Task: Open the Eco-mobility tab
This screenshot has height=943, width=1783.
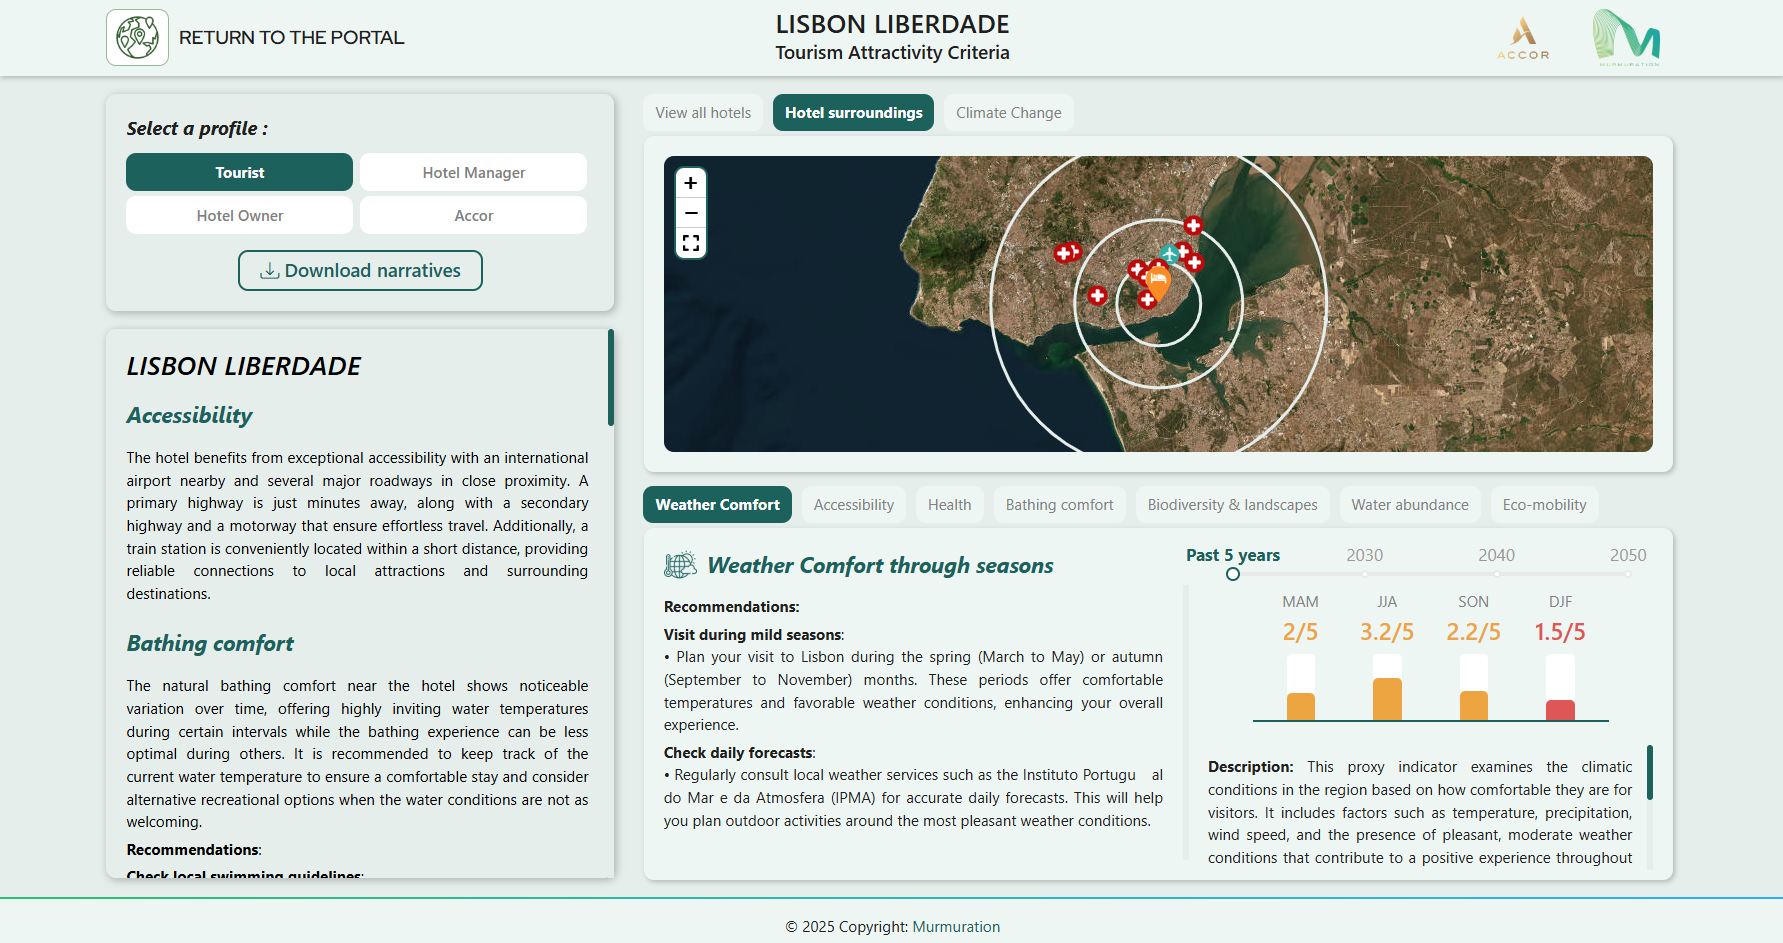Action: [x=1544, y=505]
